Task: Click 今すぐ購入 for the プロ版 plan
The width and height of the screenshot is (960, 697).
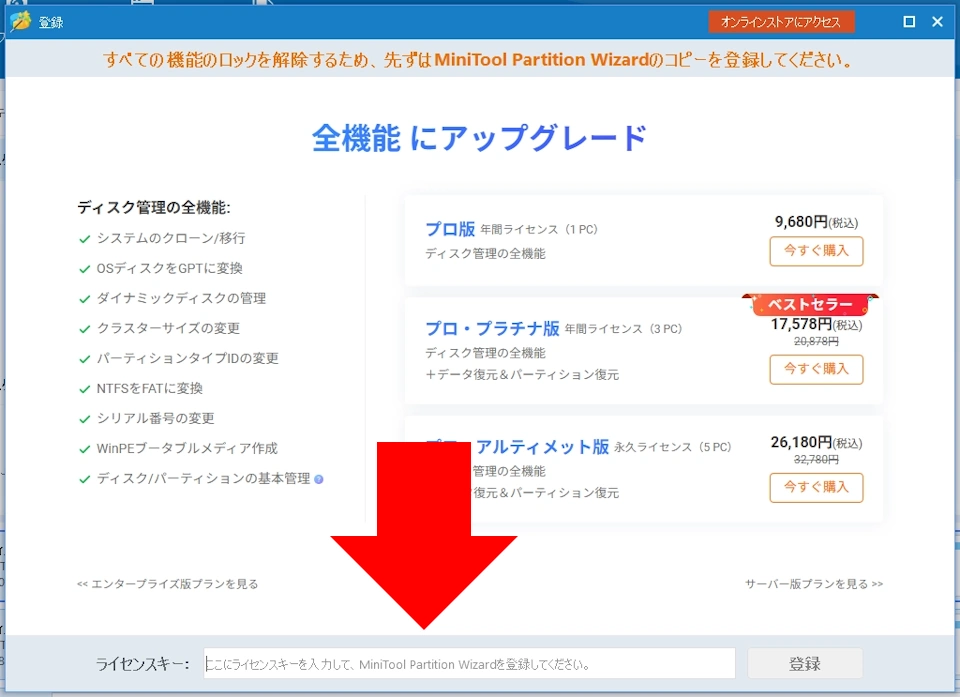Action: pyautogui.click(x=816, y=251)
